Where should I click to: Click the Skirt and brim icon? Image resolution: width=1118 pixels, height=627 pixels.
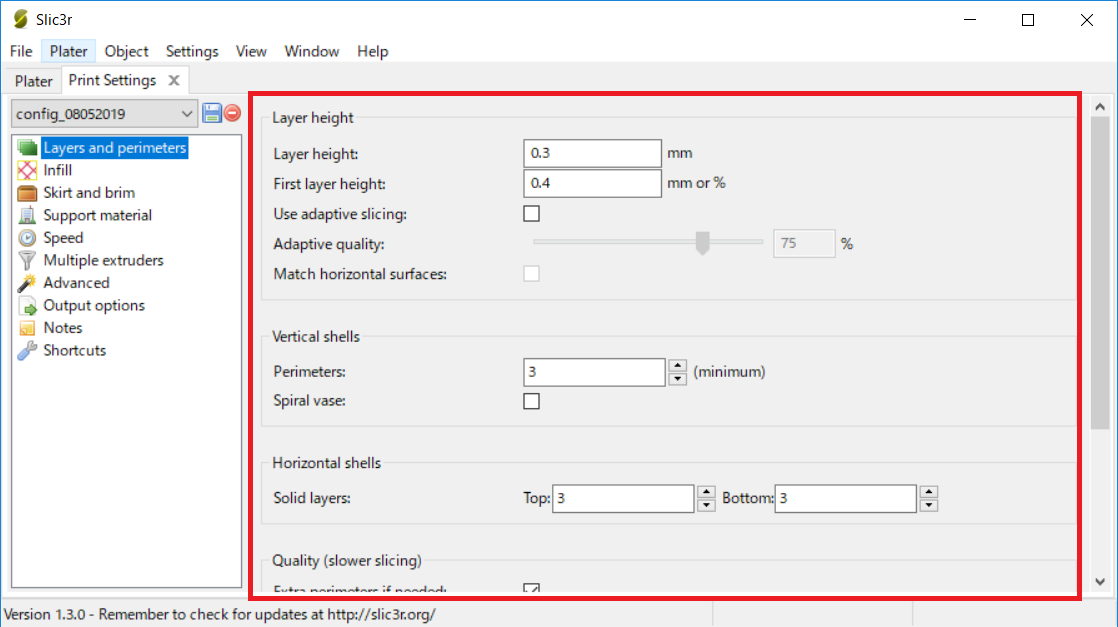[27, 193]
